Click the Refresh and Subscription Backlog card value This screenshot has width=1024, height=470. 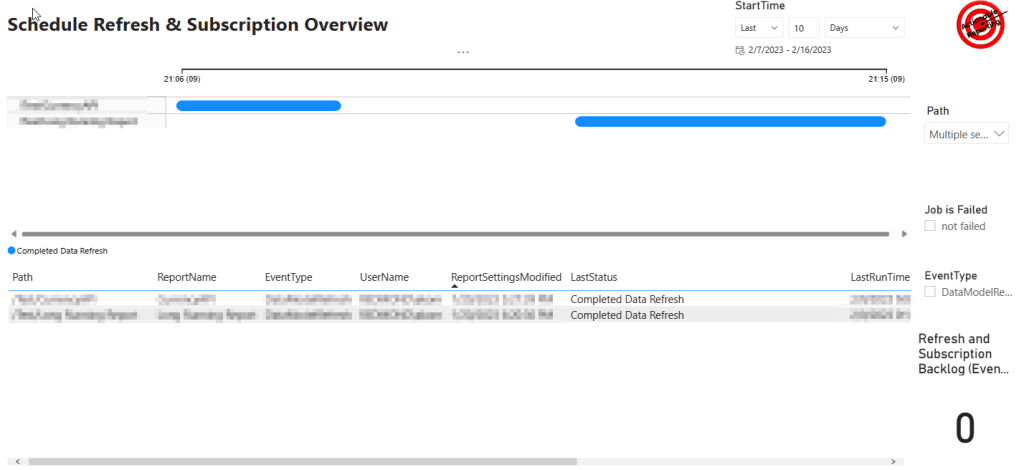(964, 428)
